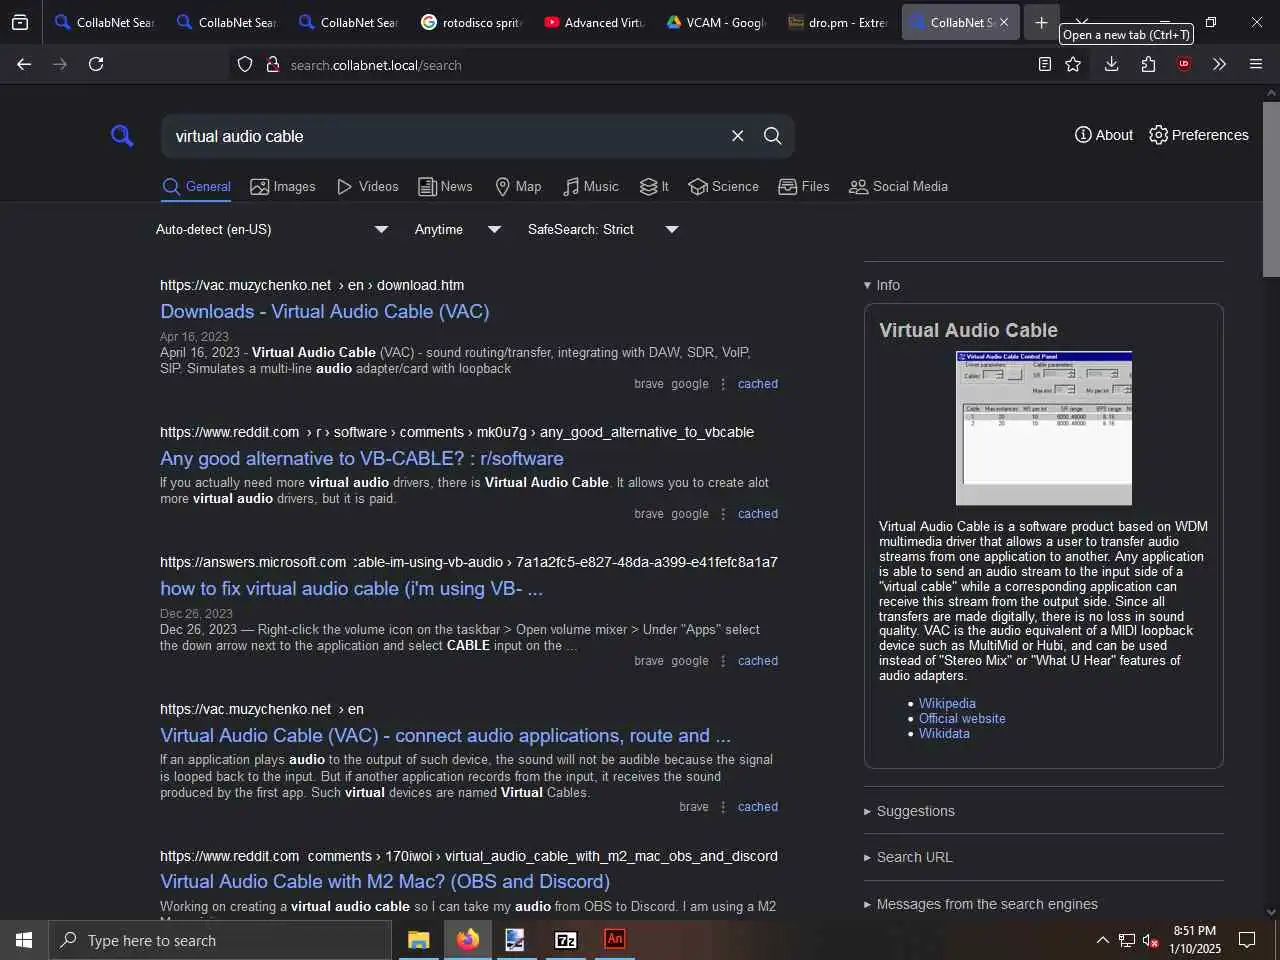Open cached link for microsoft answers result
This screenshot has height=960, width=1280.
coord(758,661)
